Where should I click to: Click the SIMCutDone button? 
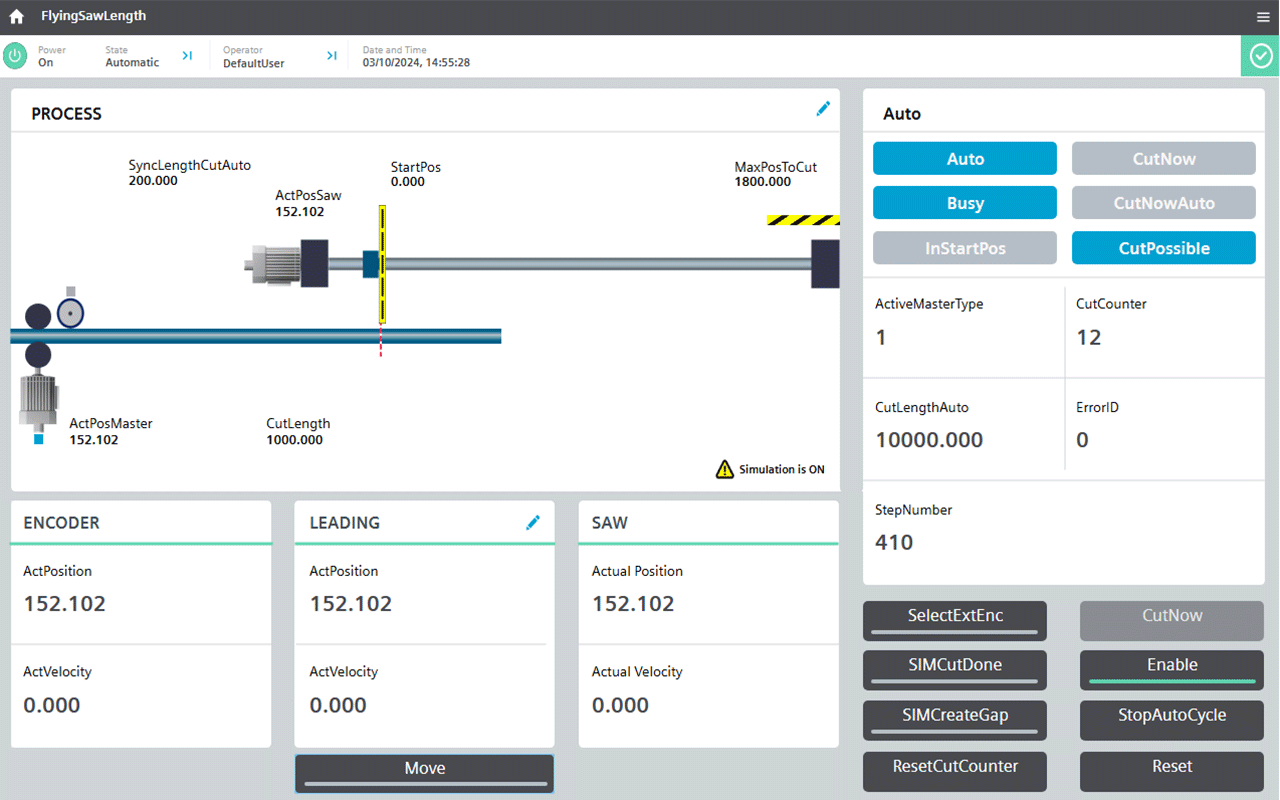(955, 670)
